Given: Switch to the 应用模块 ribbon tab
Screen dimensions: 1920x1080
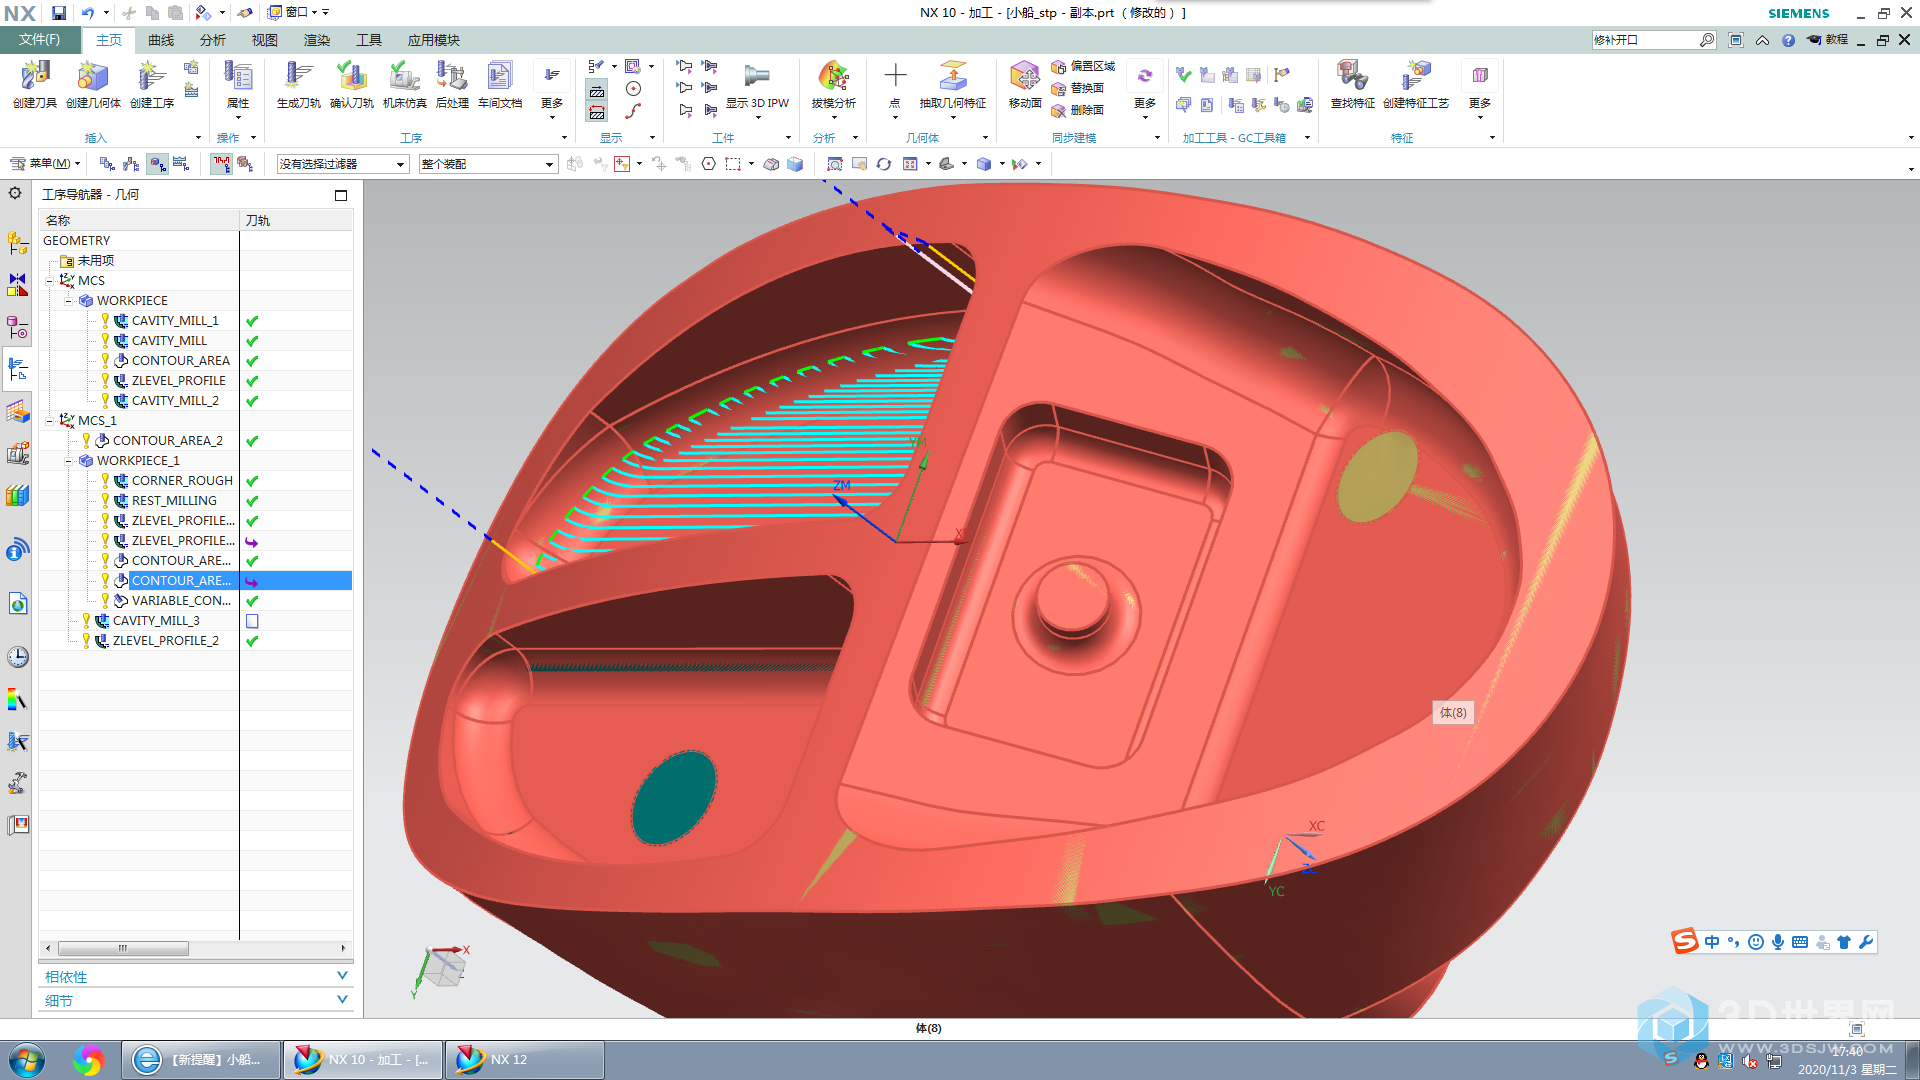Looking at the screenshot, I should (434, 40).
